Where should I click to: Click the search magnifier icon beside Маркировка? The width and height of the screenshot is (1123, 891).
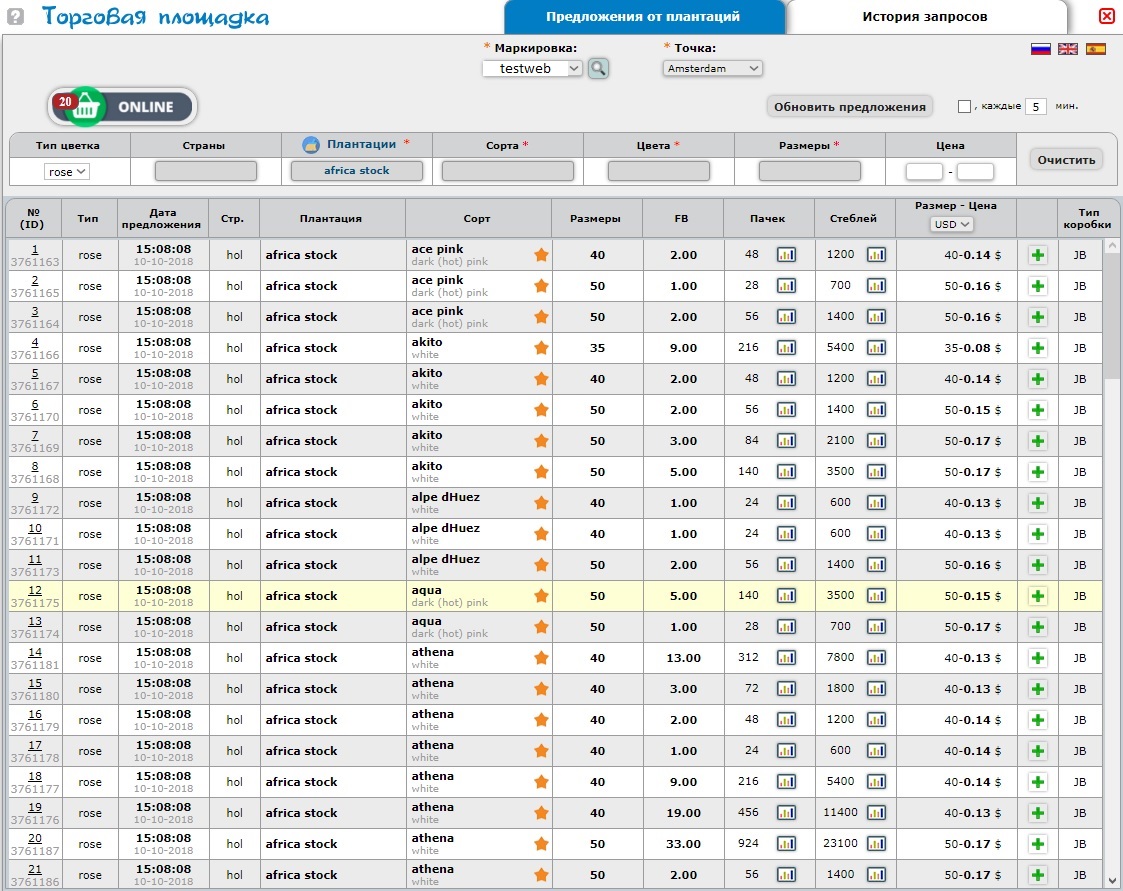point(598,68)
